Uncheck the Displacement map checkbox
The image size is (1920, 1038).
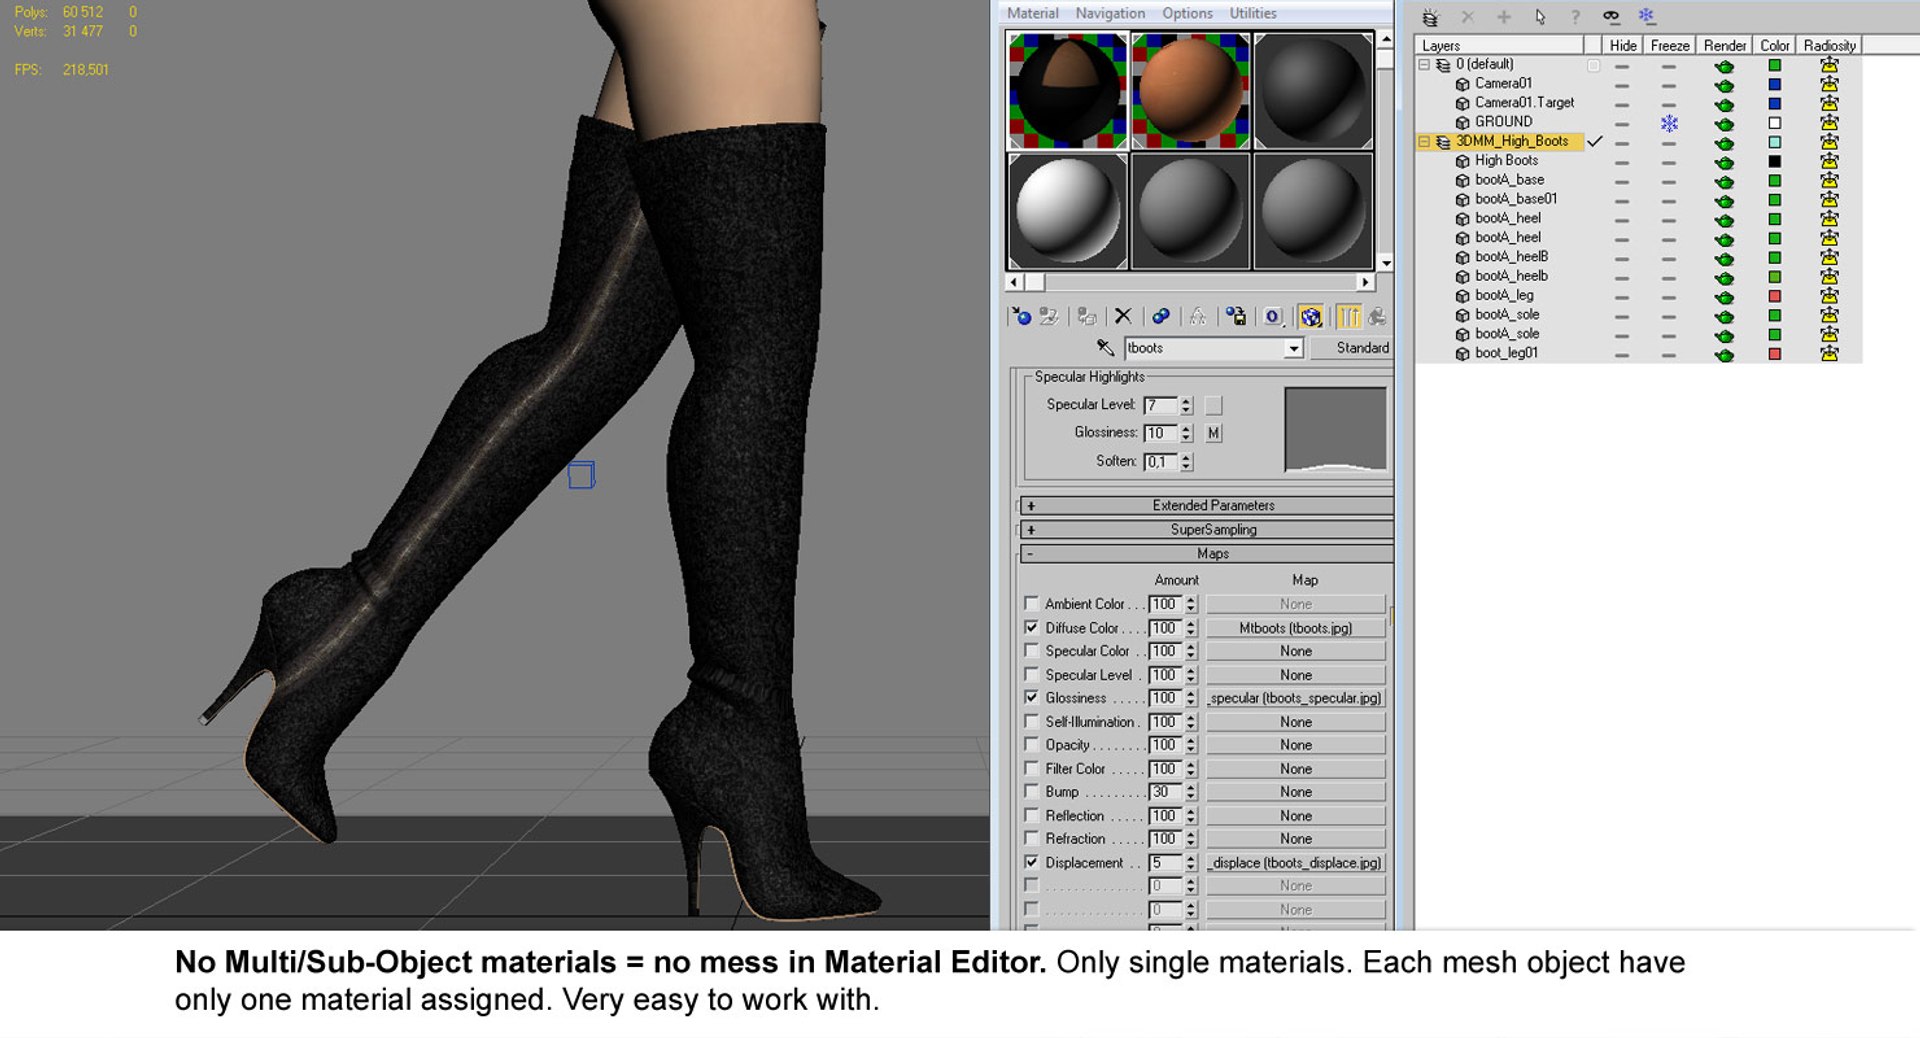click(1031, 863)
